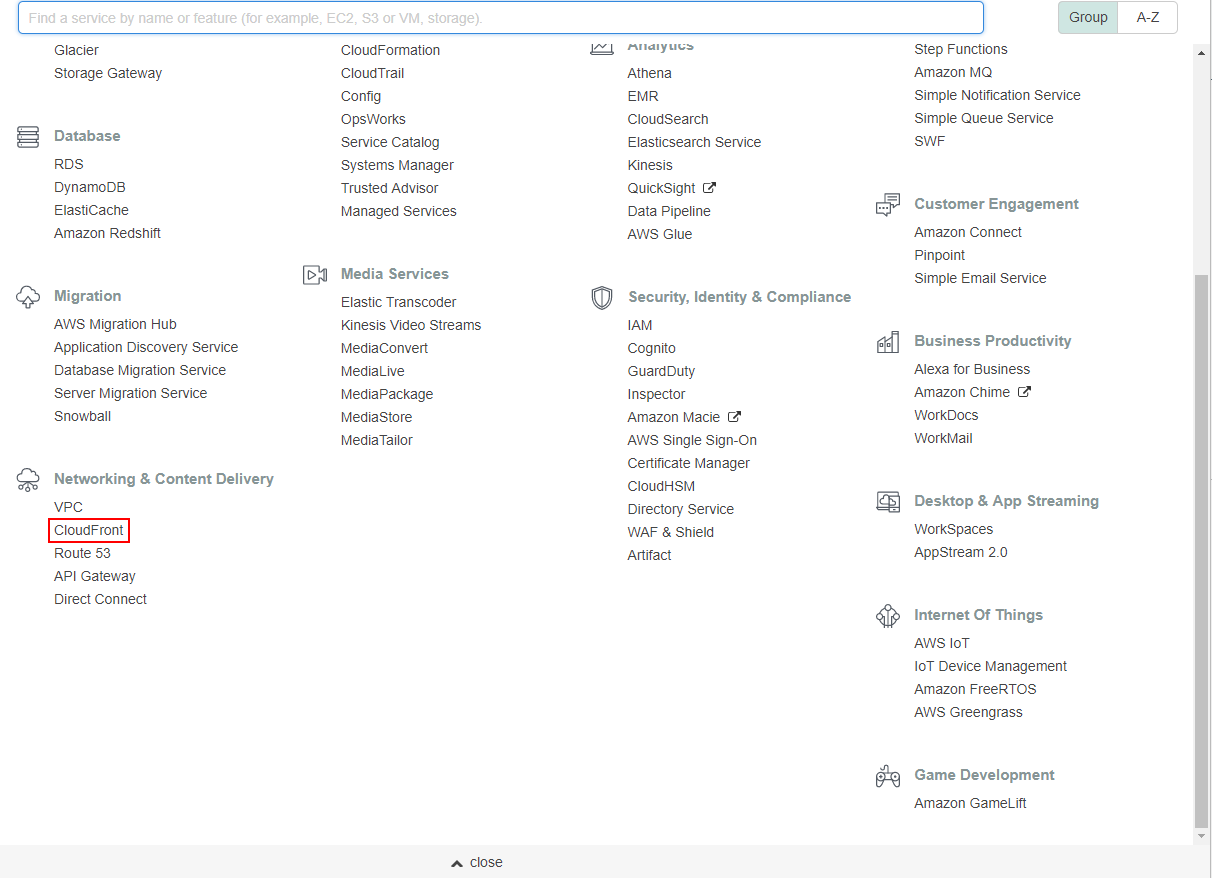Open Cognito

[x=652, y=348]
